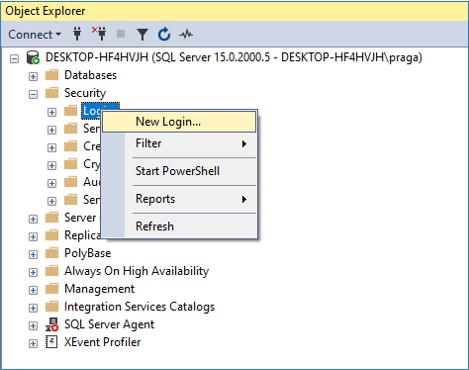Select Integration Services Catalogs tree item

point(139,307)
